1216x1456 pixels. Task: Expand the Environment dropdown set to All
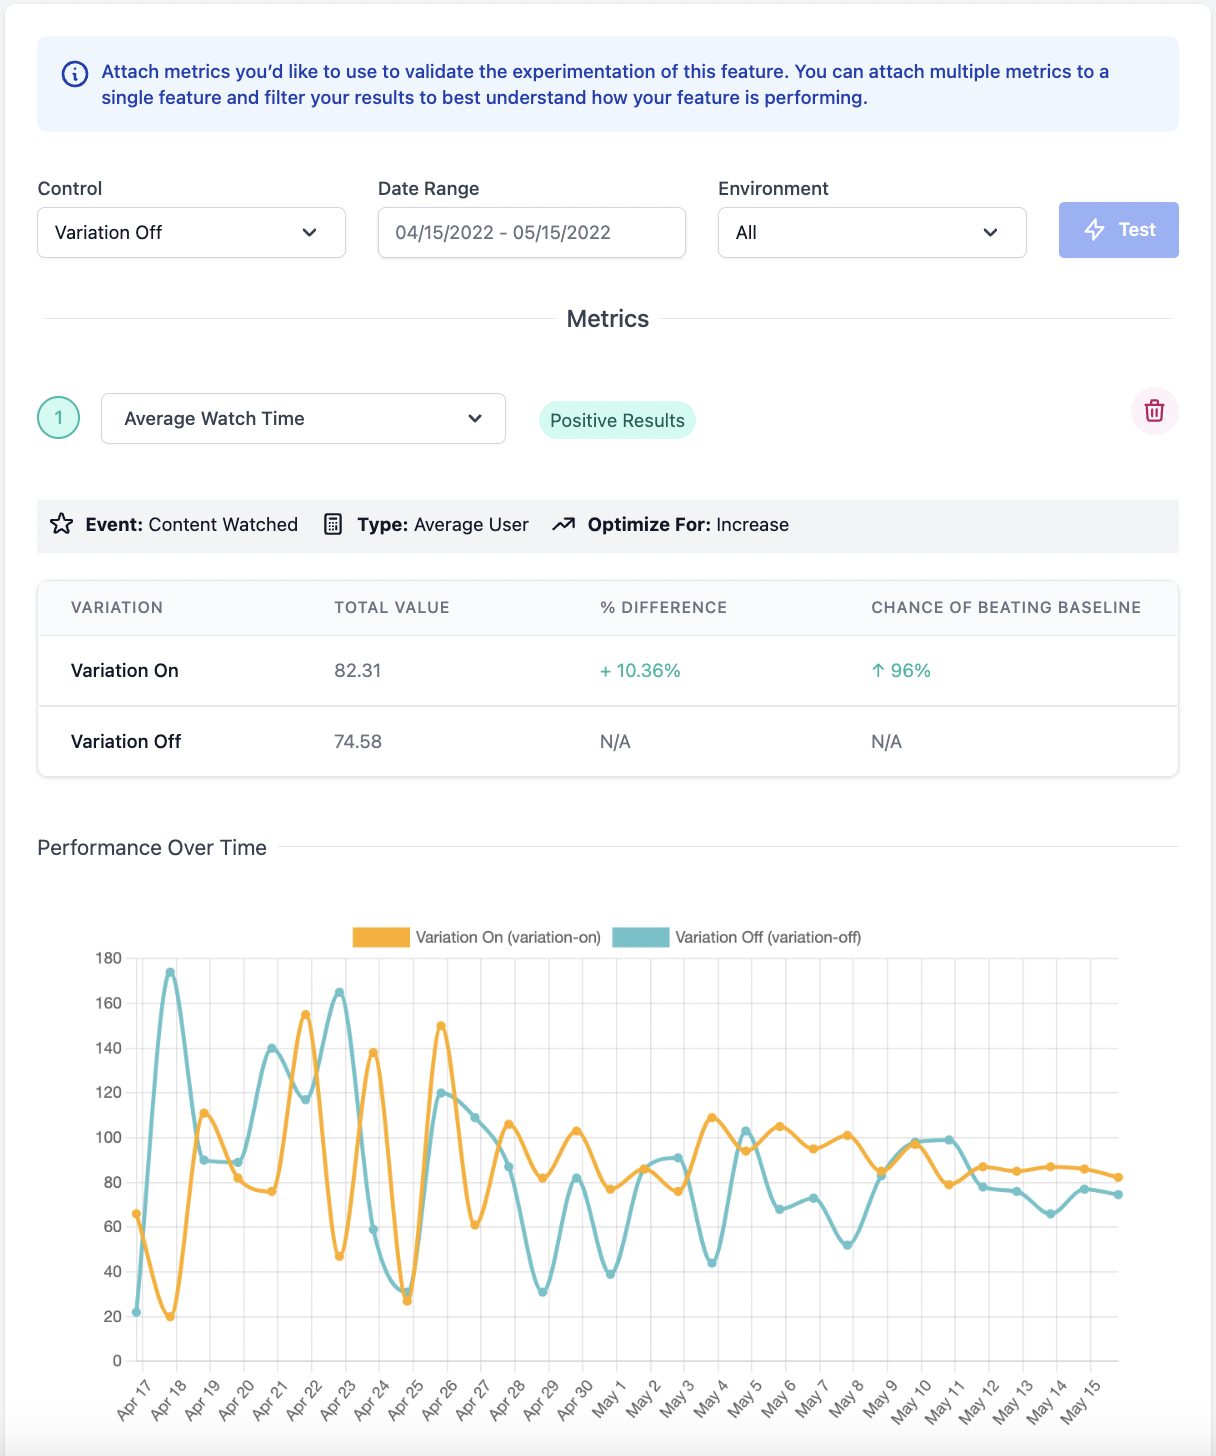click(x=871, y=232)
